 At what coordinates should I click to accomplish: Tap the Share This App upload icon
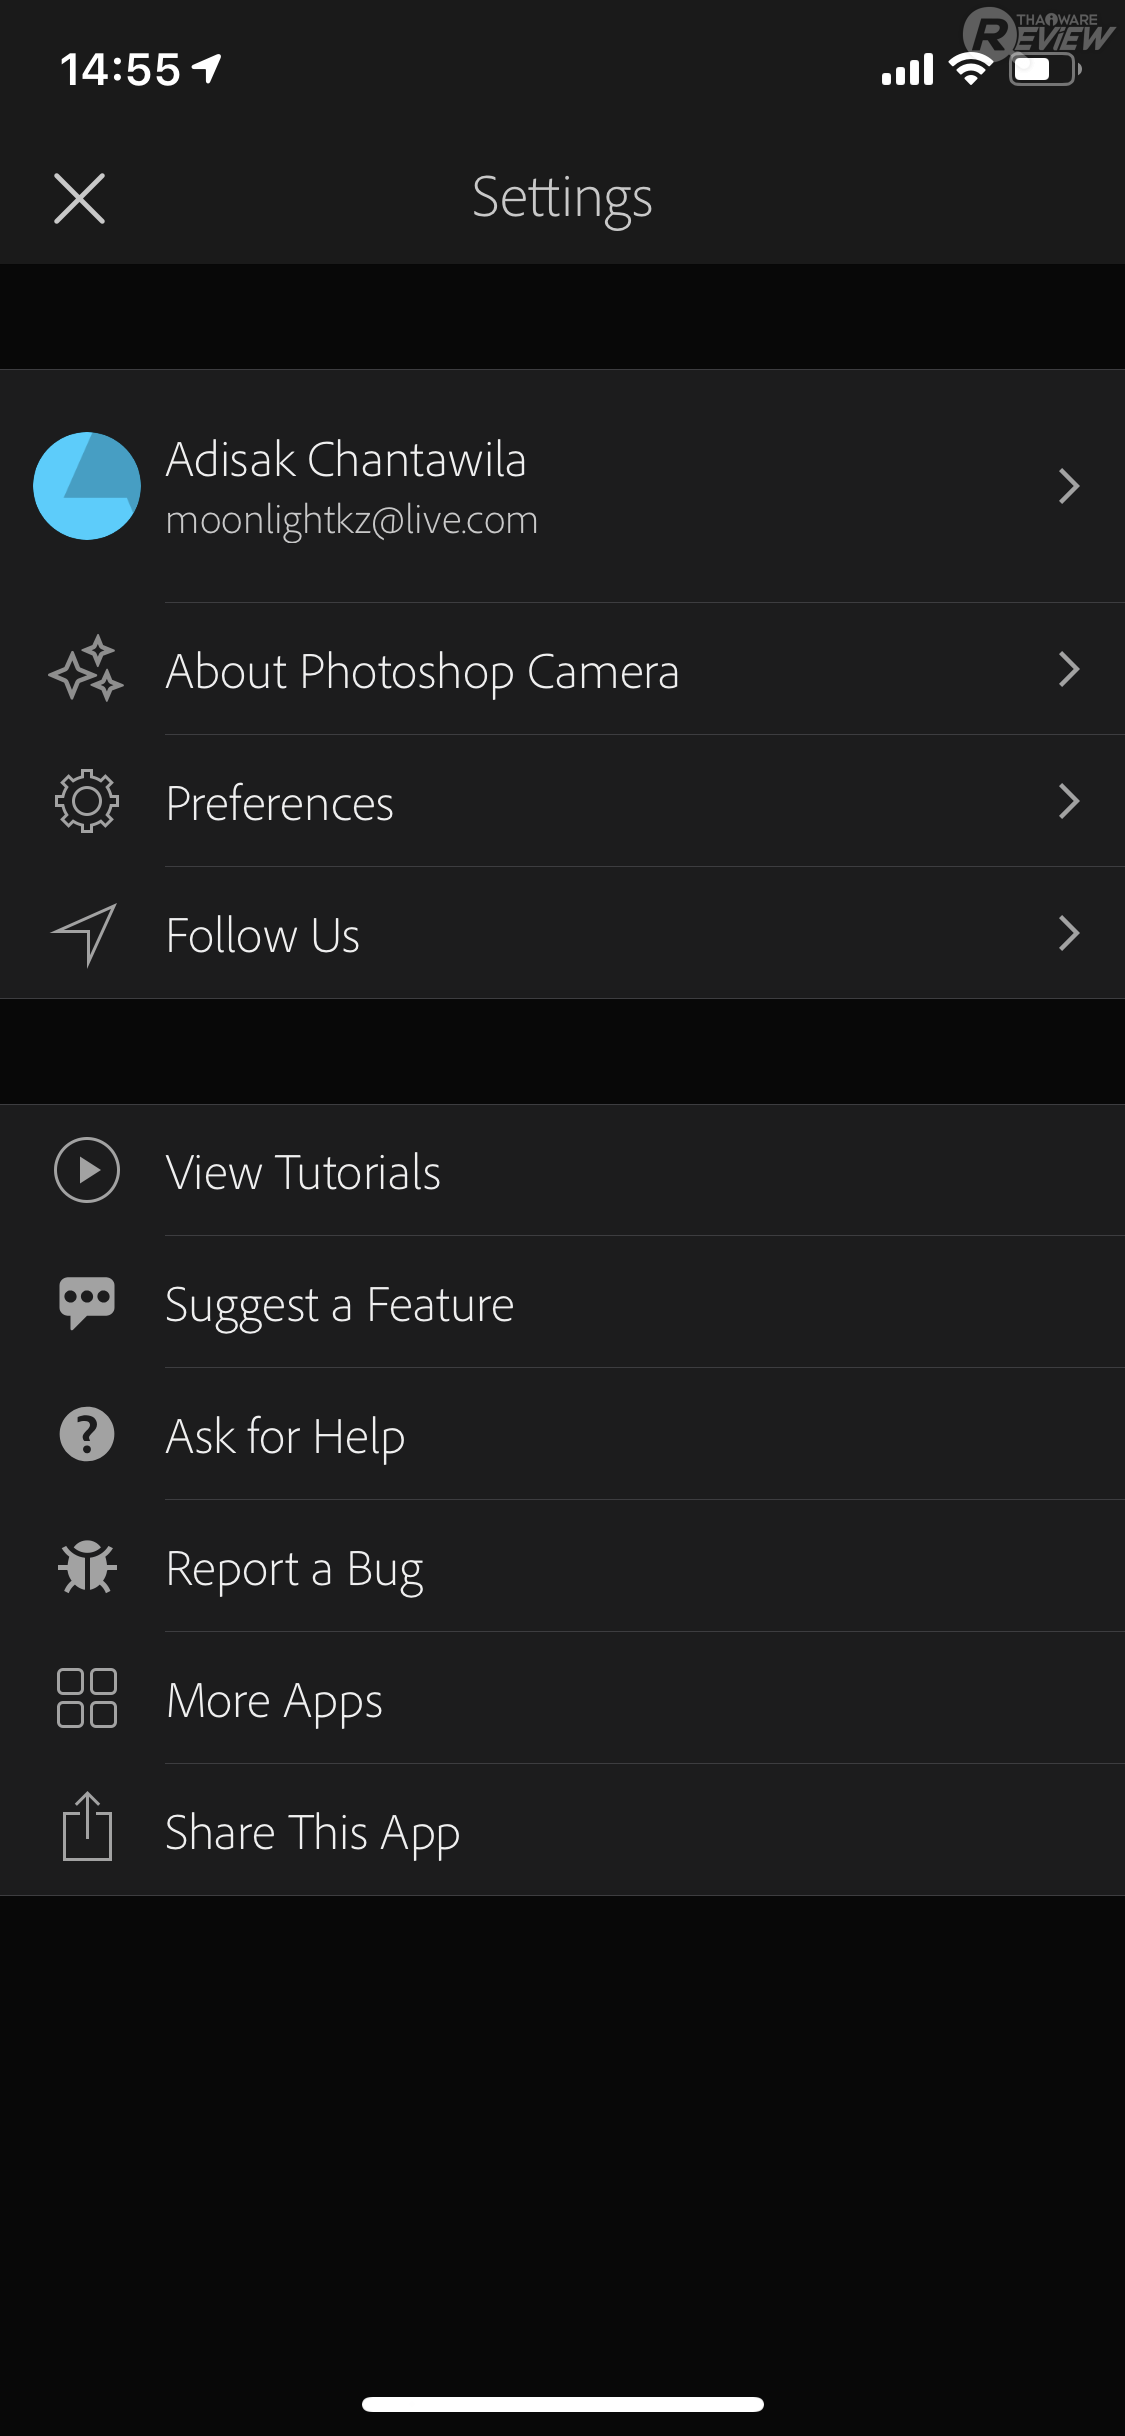pos(87,1828)
